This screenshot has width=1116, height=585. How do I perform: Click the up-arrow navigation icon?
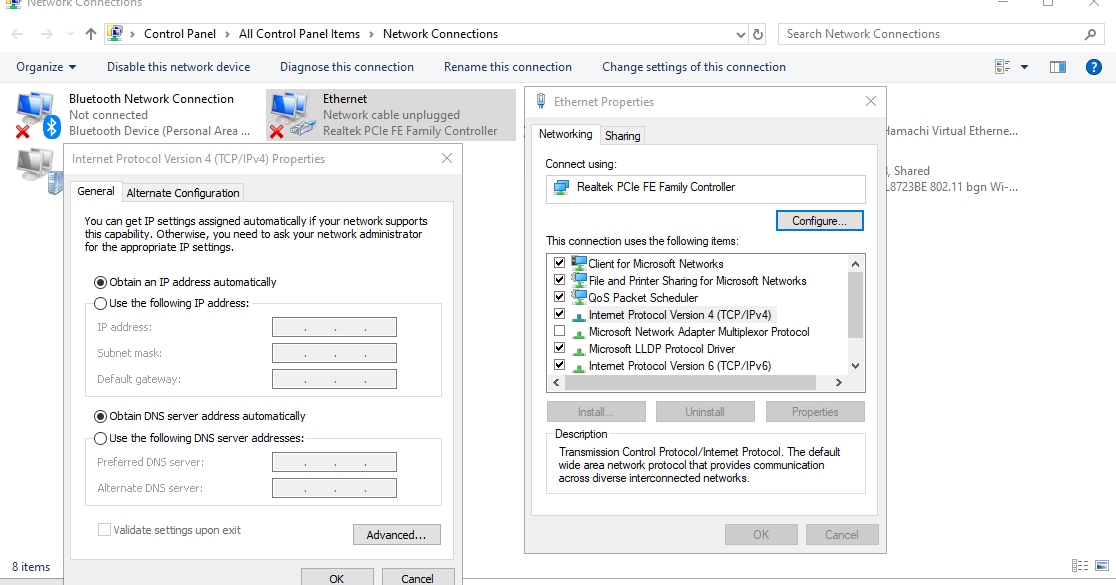pyautogui.click(x=89, y=33)
